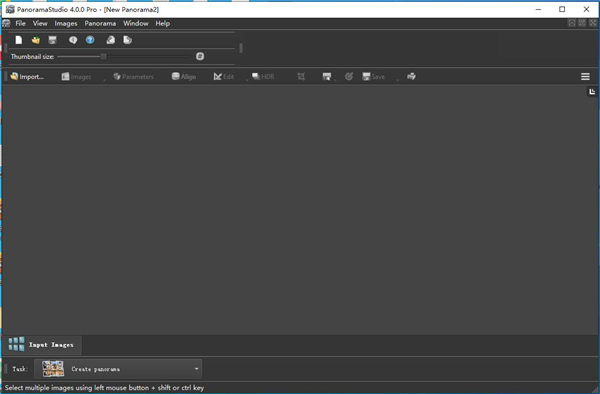Open the Window menu
This screenshot has height=394, width=600.
point(135,23)
